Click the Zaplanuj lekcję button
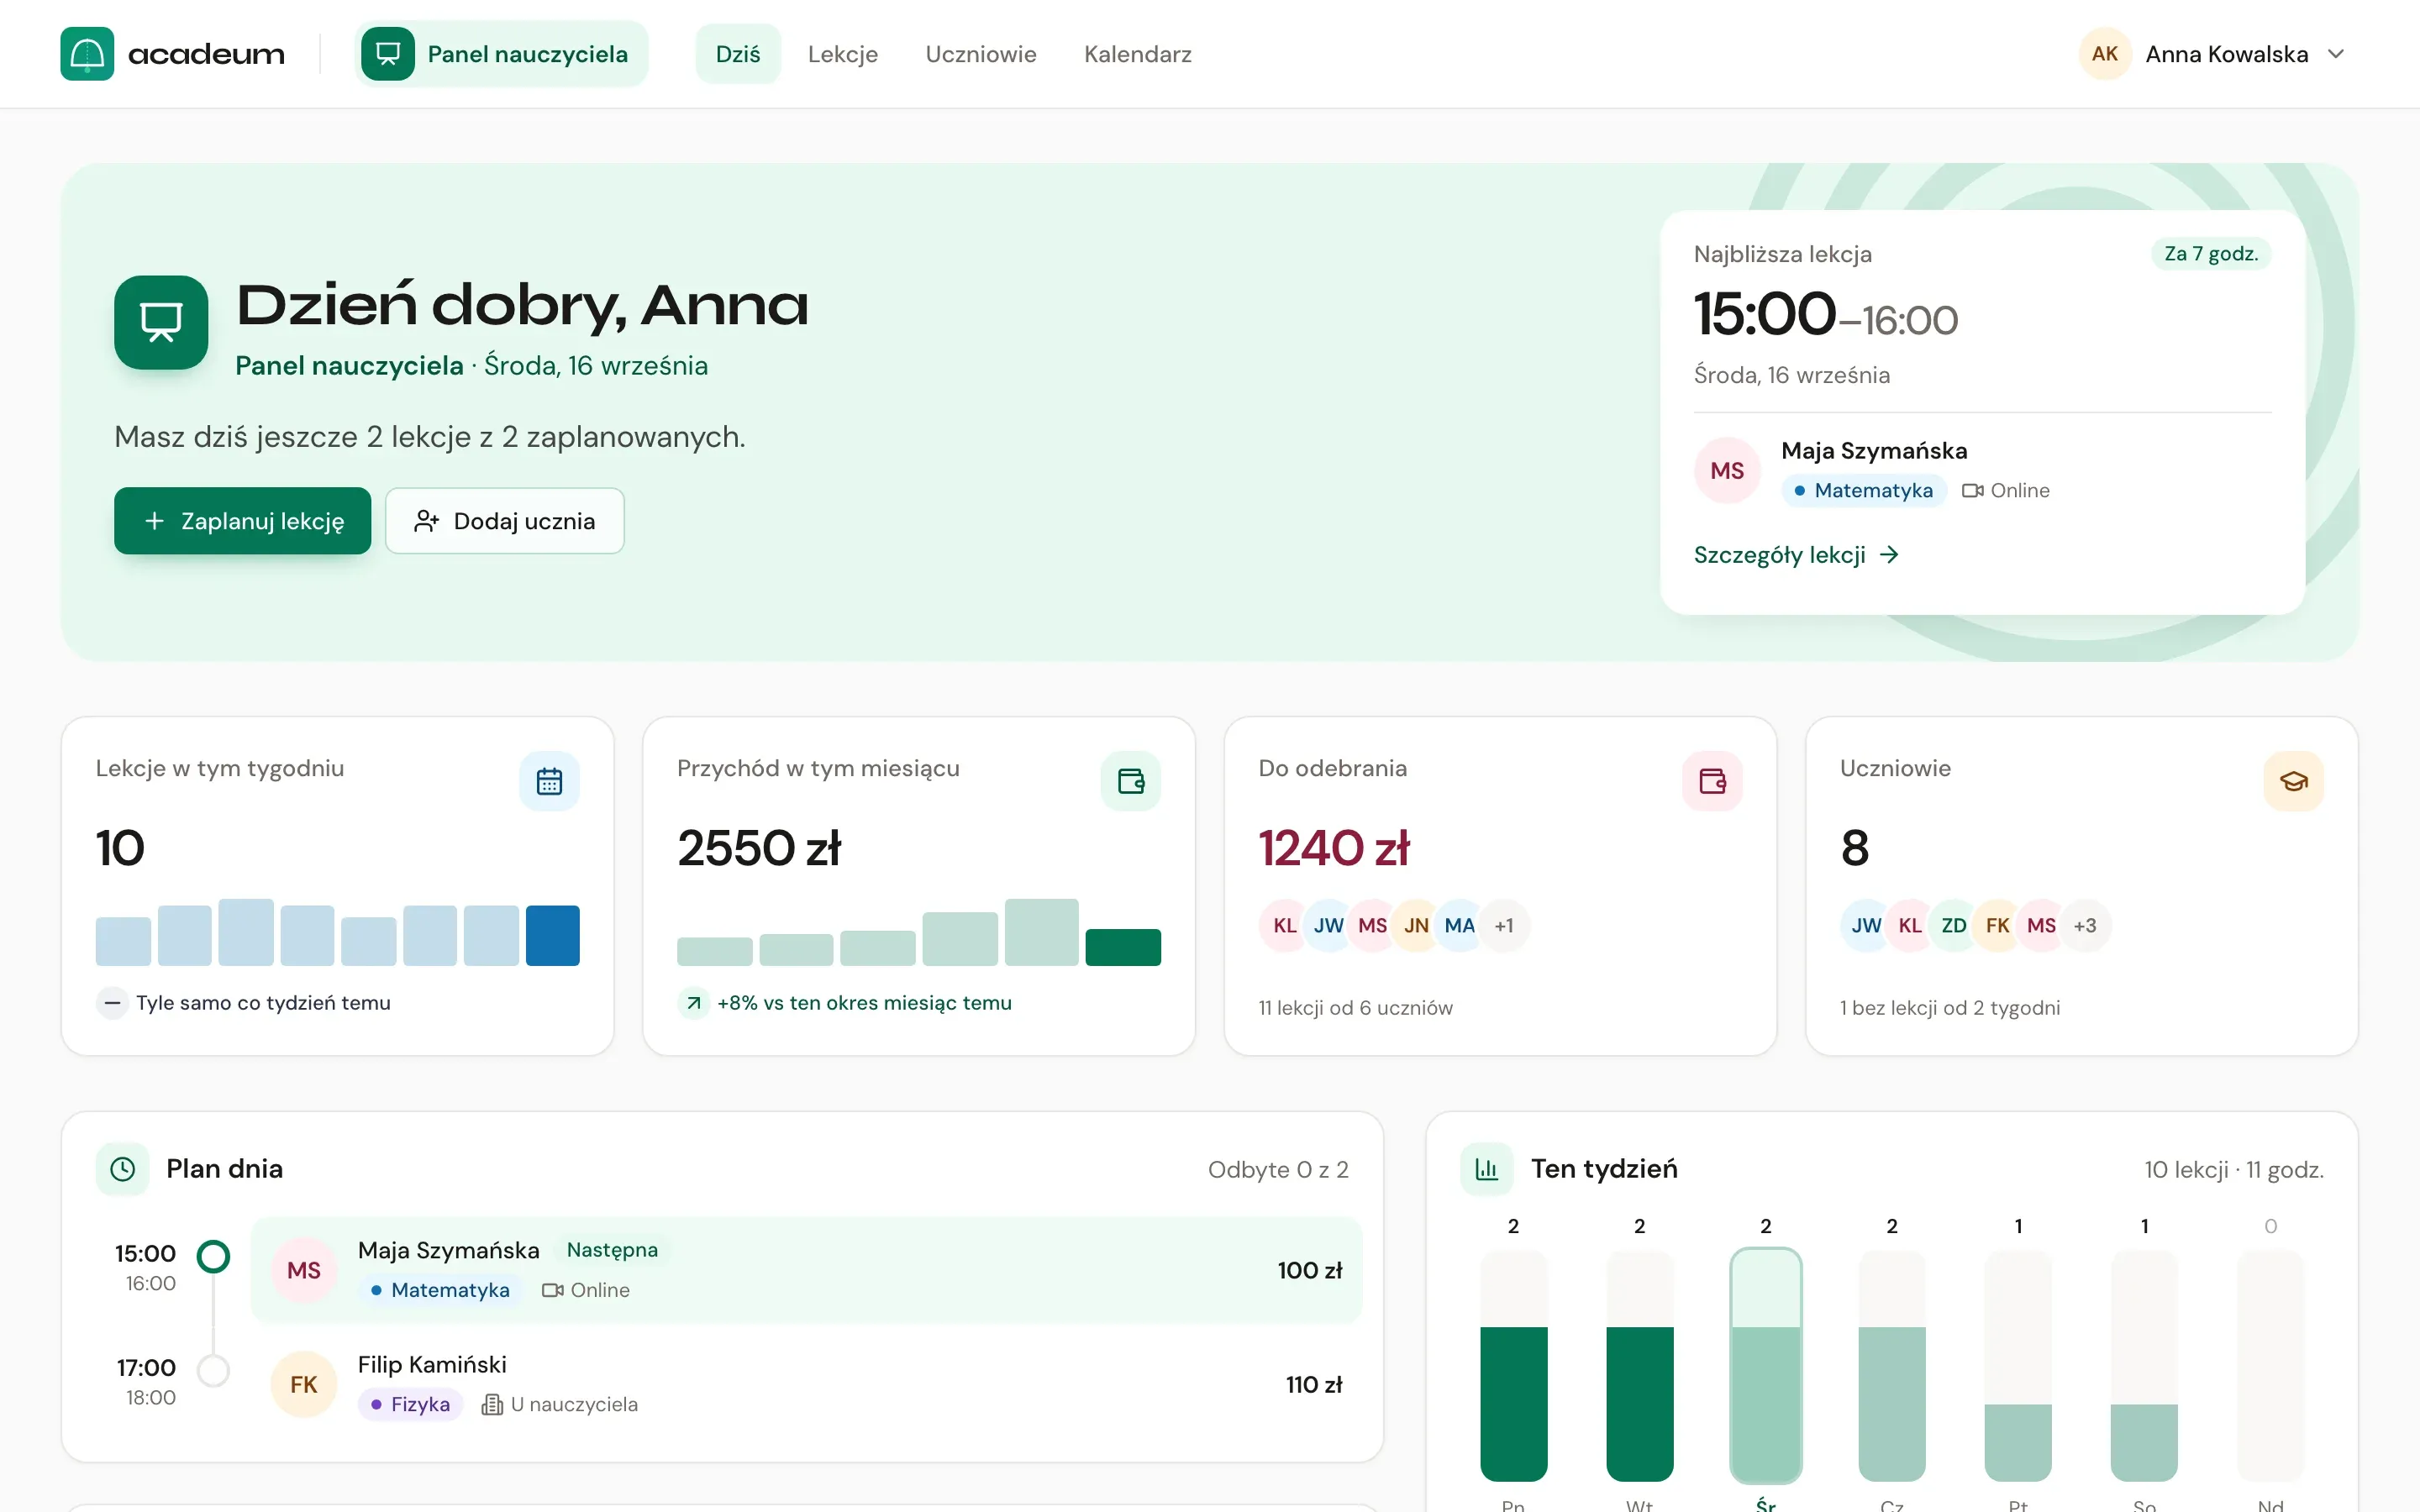Screen dimensions: 2420x1512 tap(242, 521)
